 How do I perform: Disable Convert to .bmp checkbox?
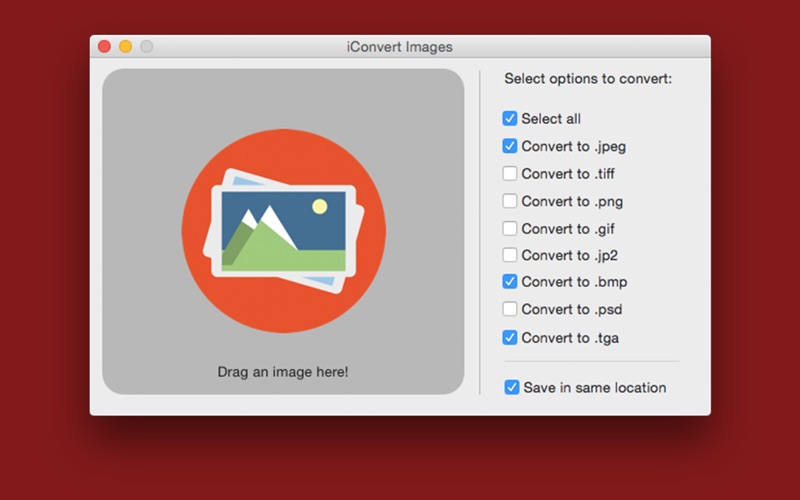509,282
